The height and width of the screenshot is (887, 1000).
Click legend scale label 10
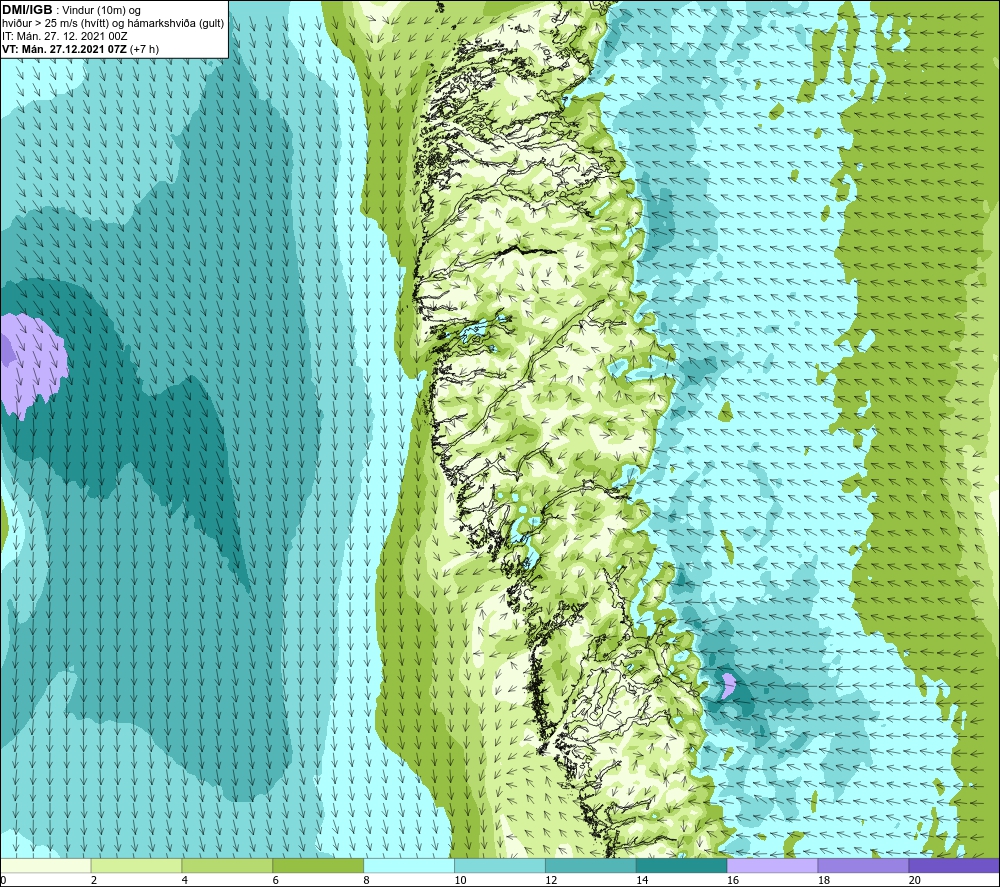460,881
